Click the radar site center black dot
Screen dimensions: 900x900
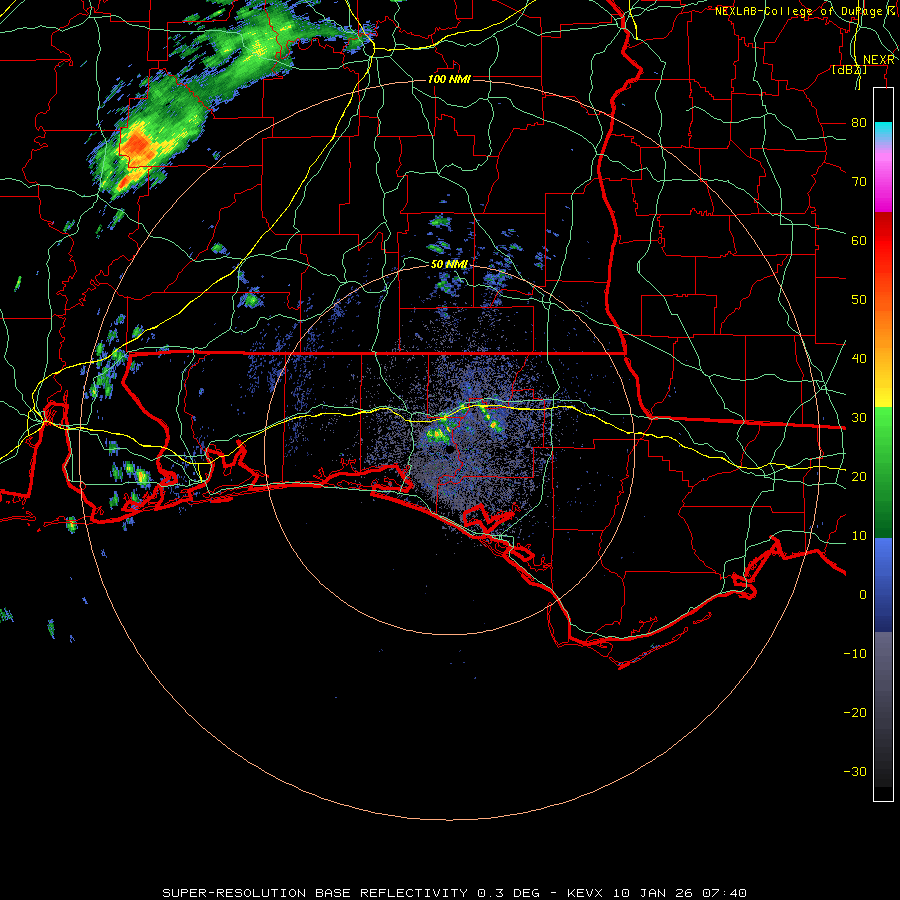[x=449, y=451]
